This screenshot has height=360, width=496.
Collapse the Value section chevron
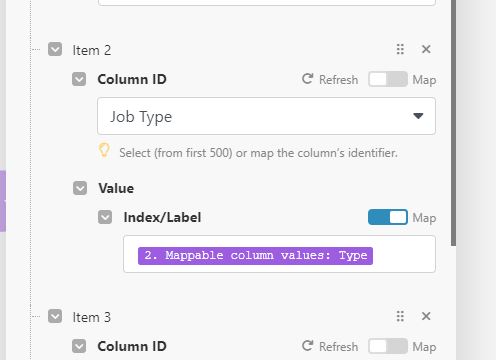click(x=80, y=188)
